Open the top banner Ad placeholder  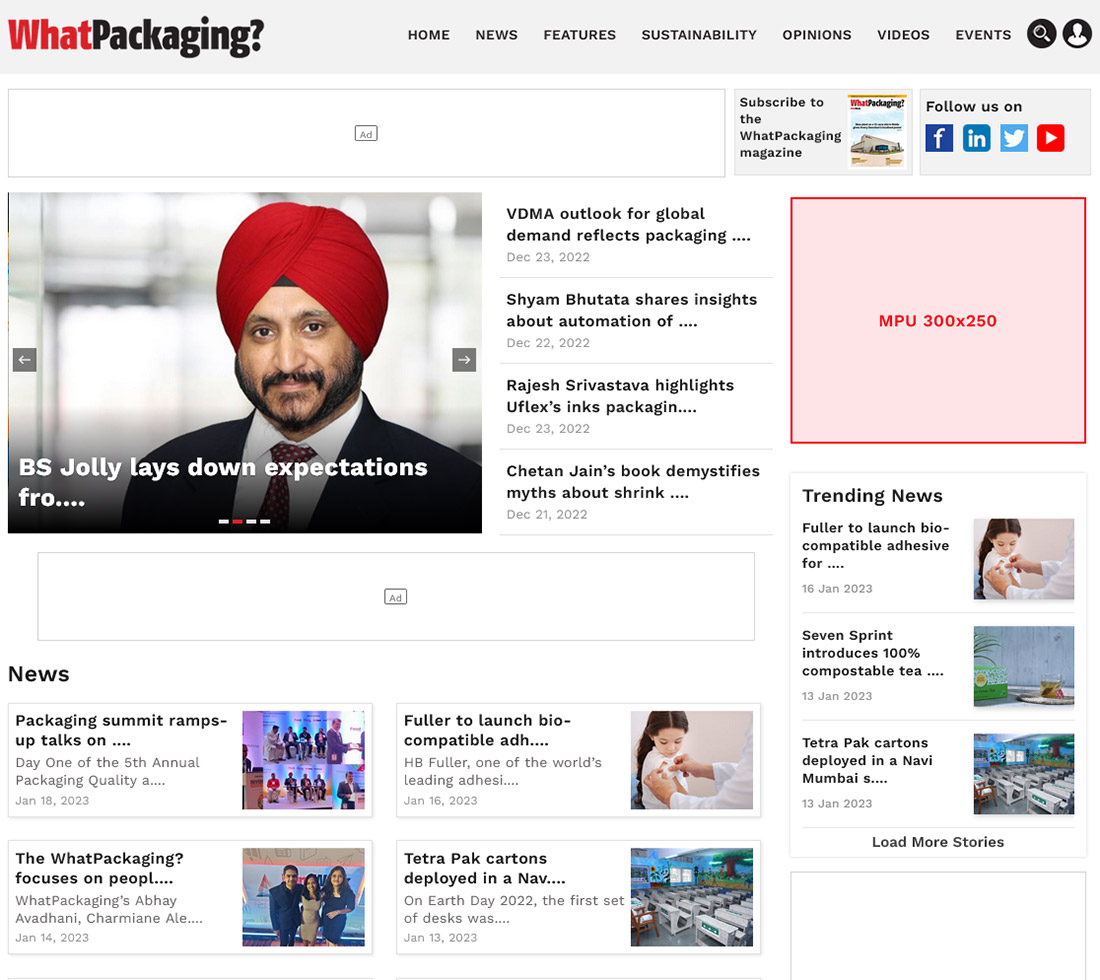pos(366,133)
